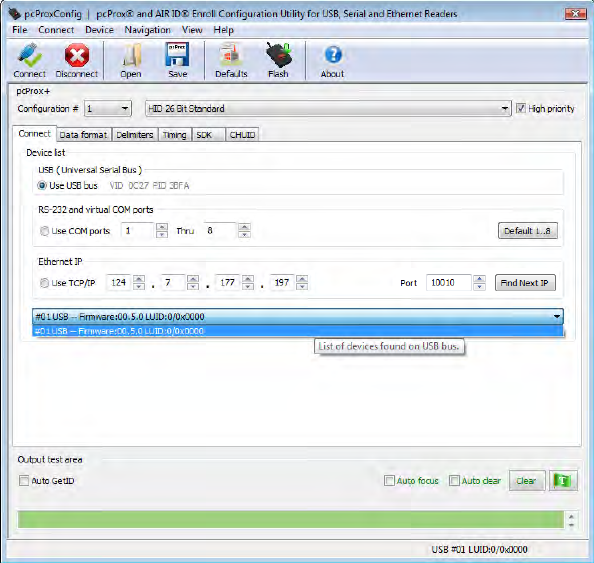Image resolution: width=594 pixels, height=563 pixels.
Task: Click the Clear button
Action: [527, 481]
